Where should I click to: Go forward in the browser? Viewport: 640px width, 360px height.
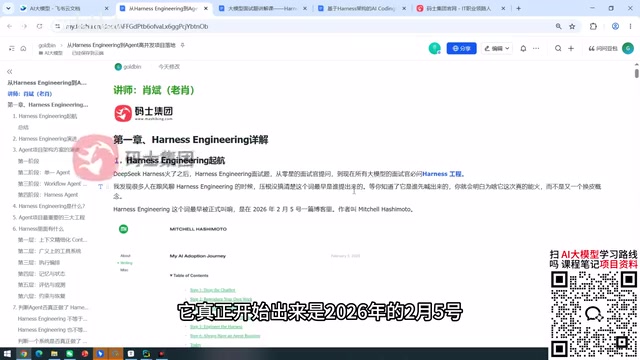click(24, 26)
